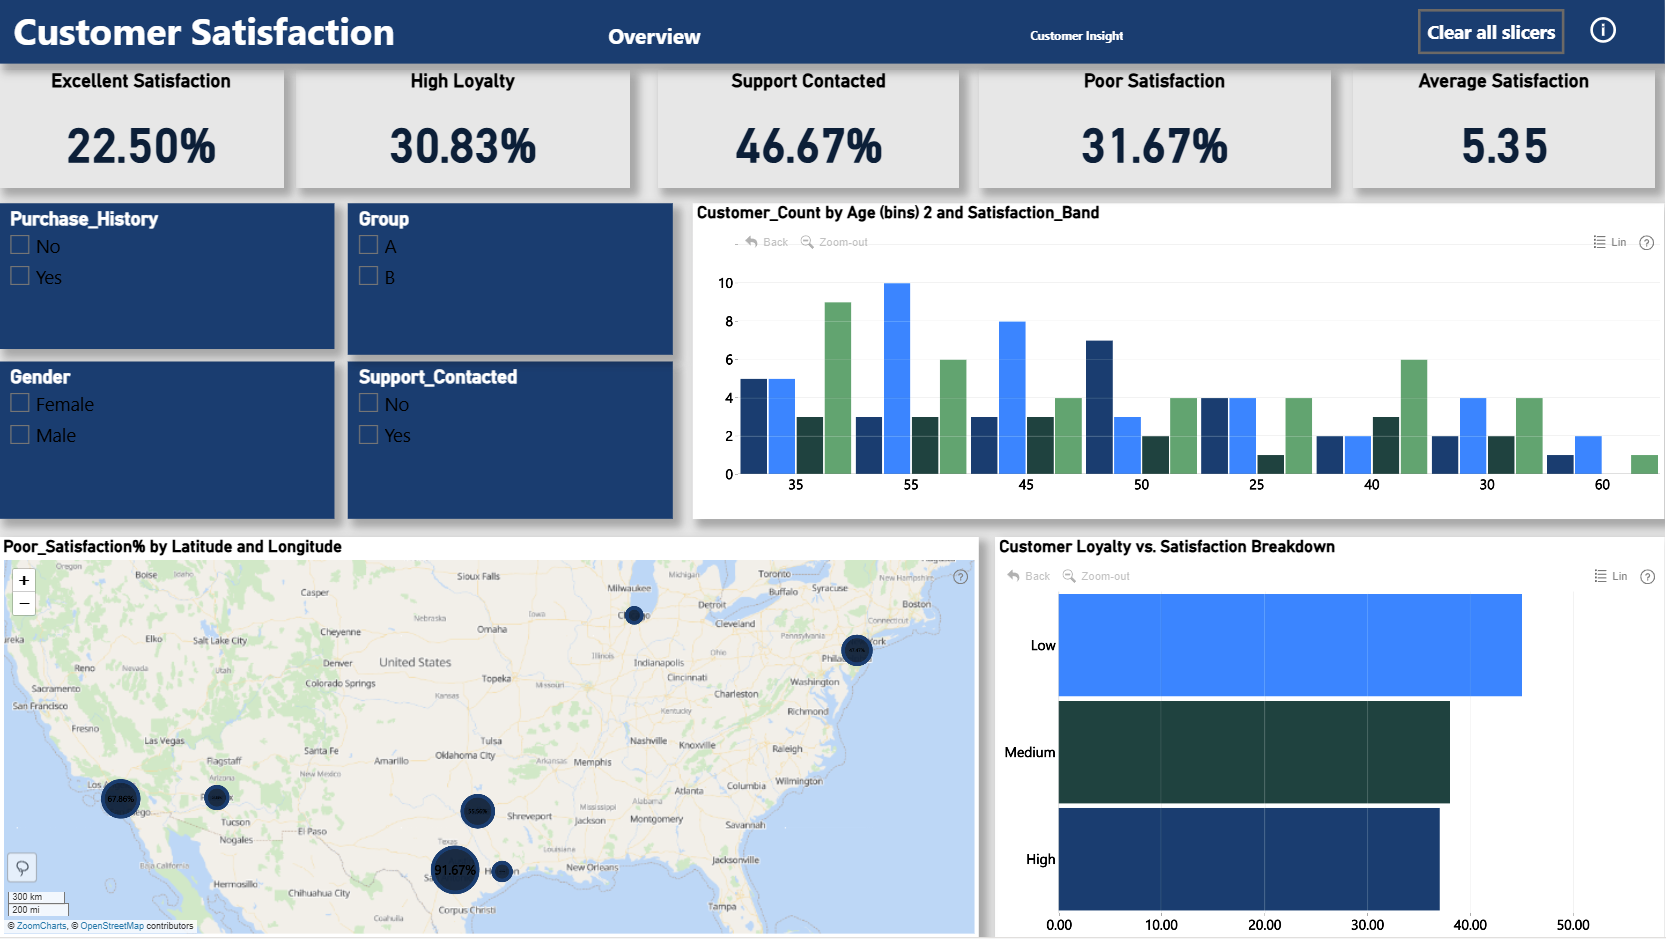This screenshot has width=1666, height=939.
Task: Click the map bubble near Philadelphia
Action: pos(856,650)
